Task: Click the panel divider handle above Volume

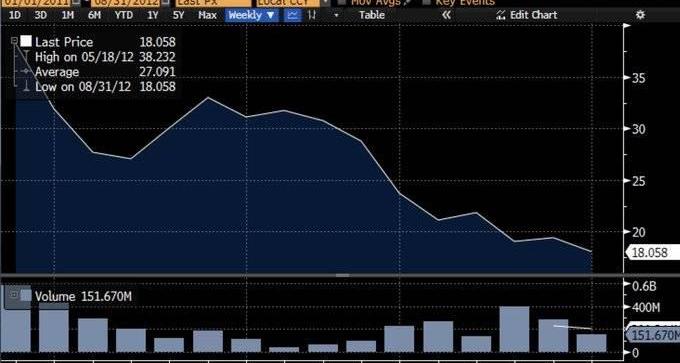Action: [x=343, y=275]
